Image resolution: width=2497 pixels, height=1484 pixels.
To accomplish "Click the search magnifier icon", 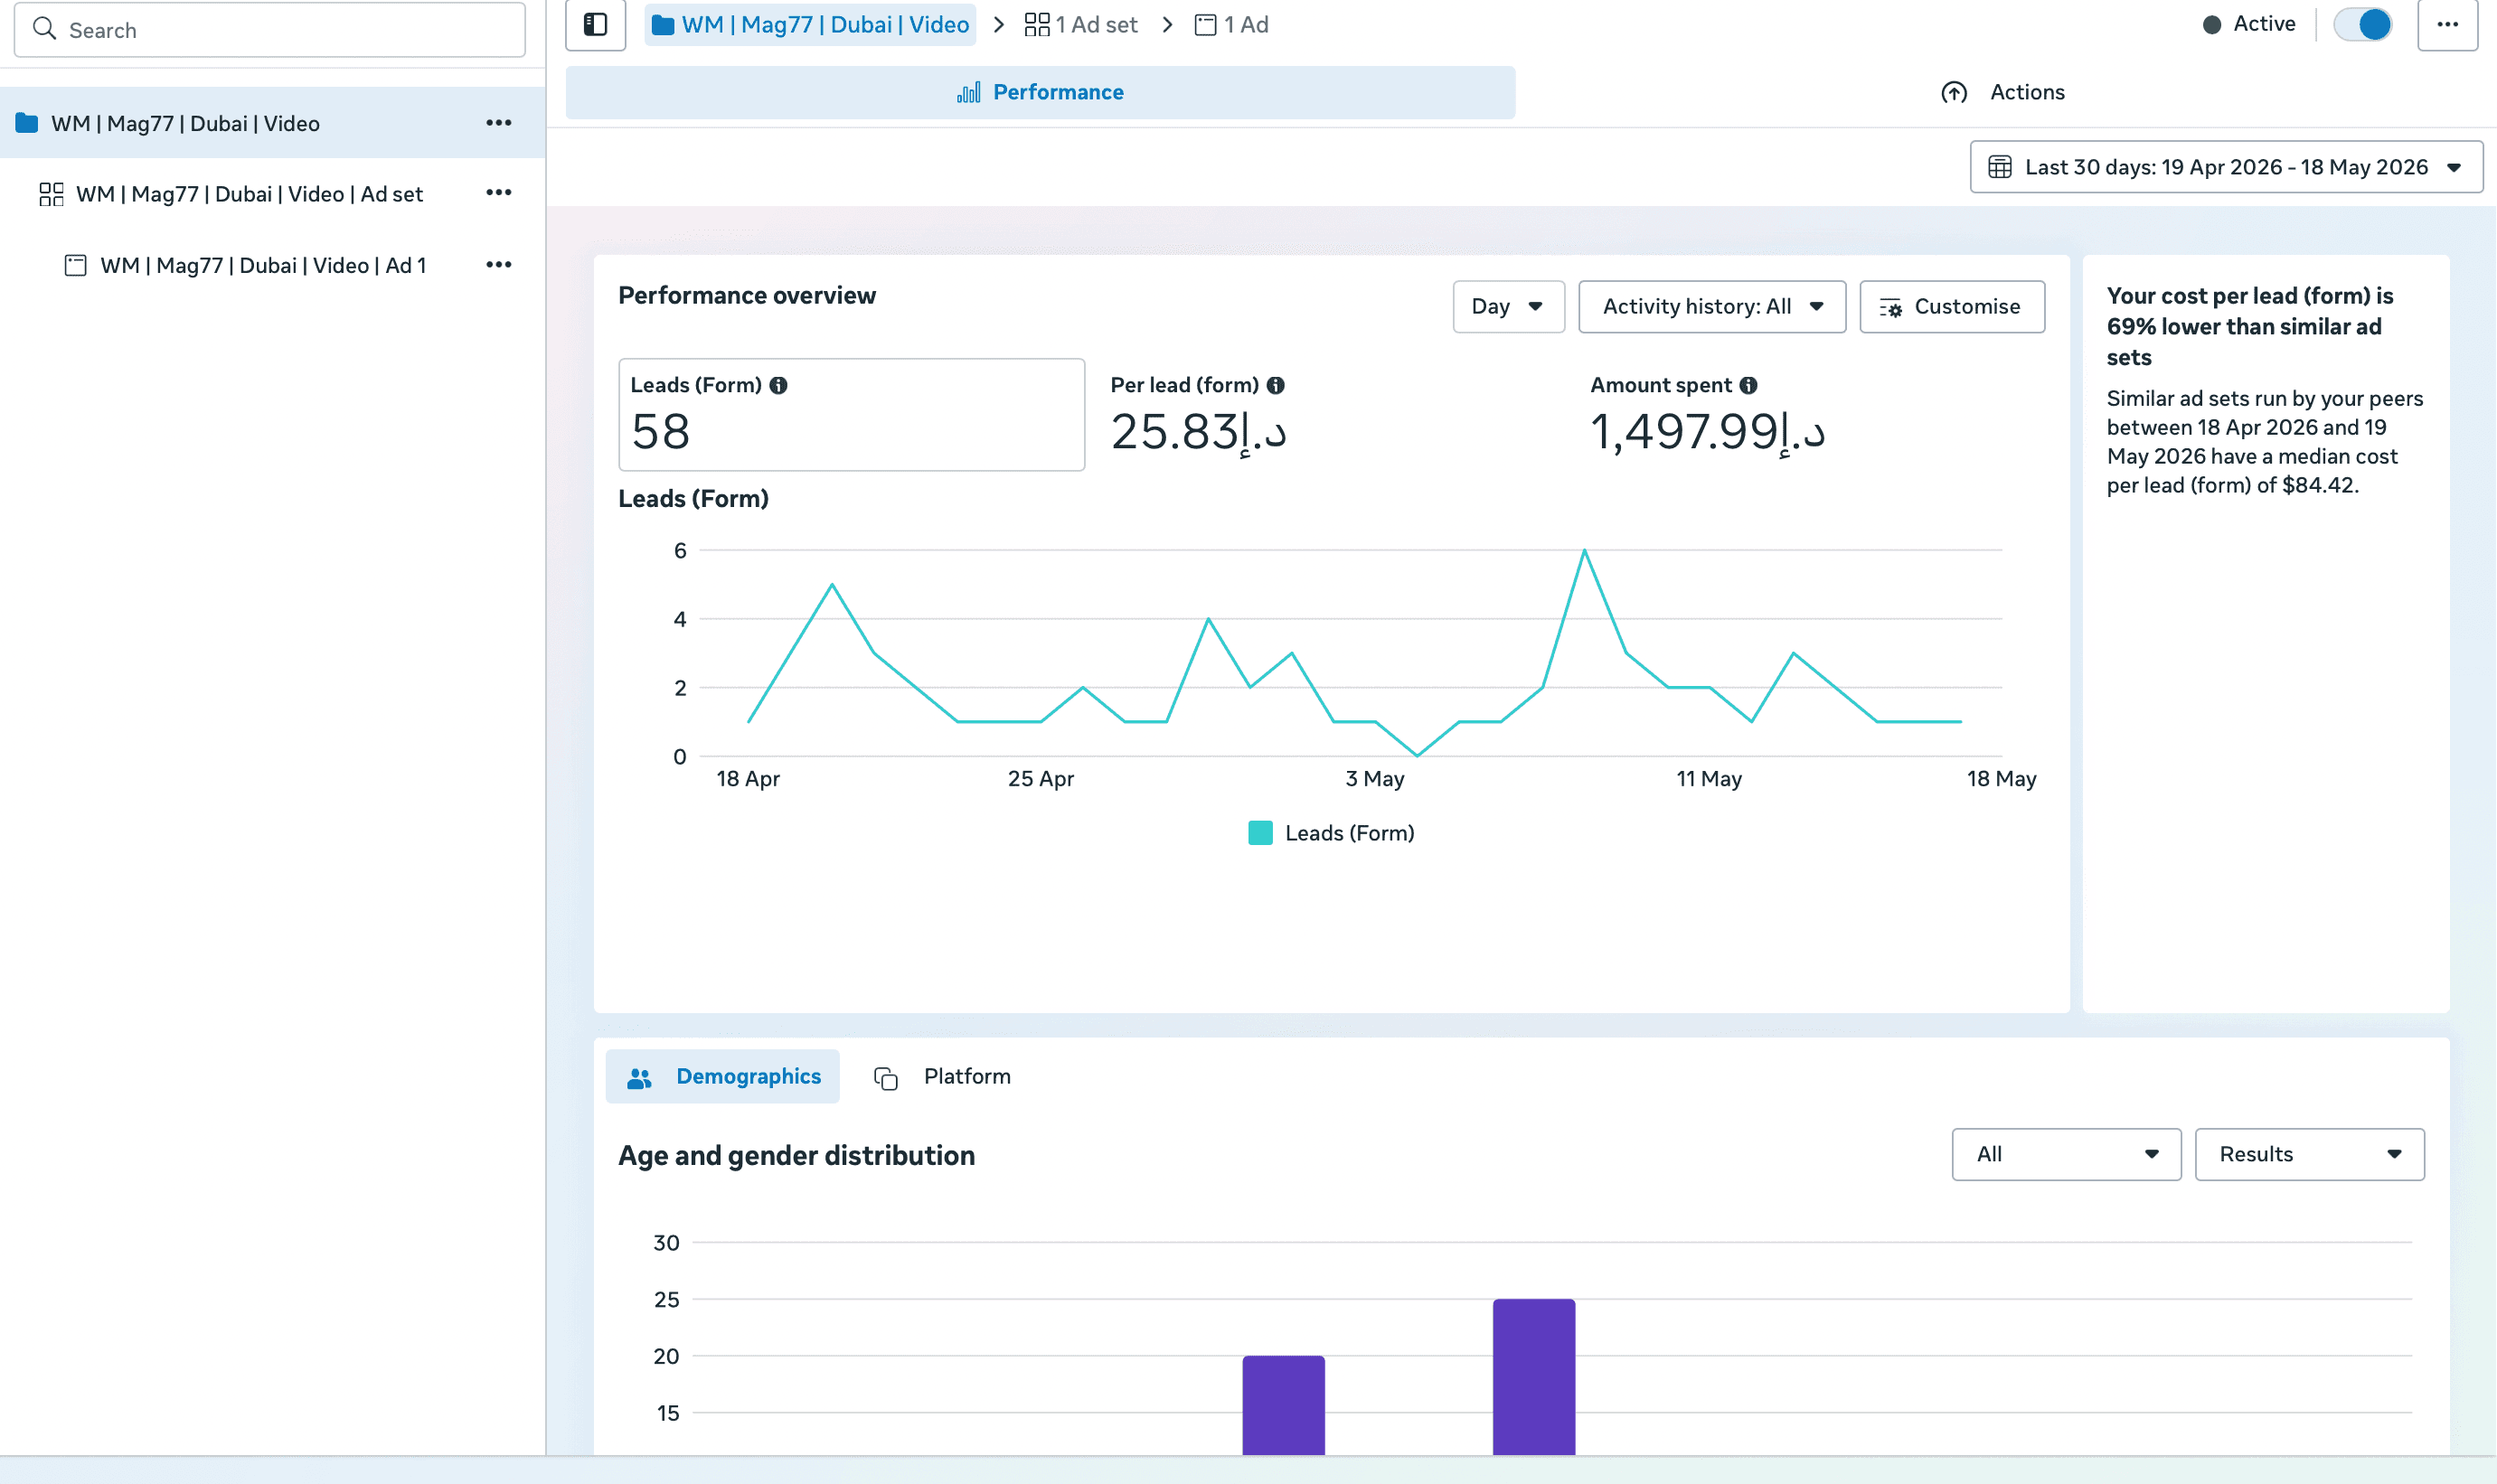I will pos(44,29).
